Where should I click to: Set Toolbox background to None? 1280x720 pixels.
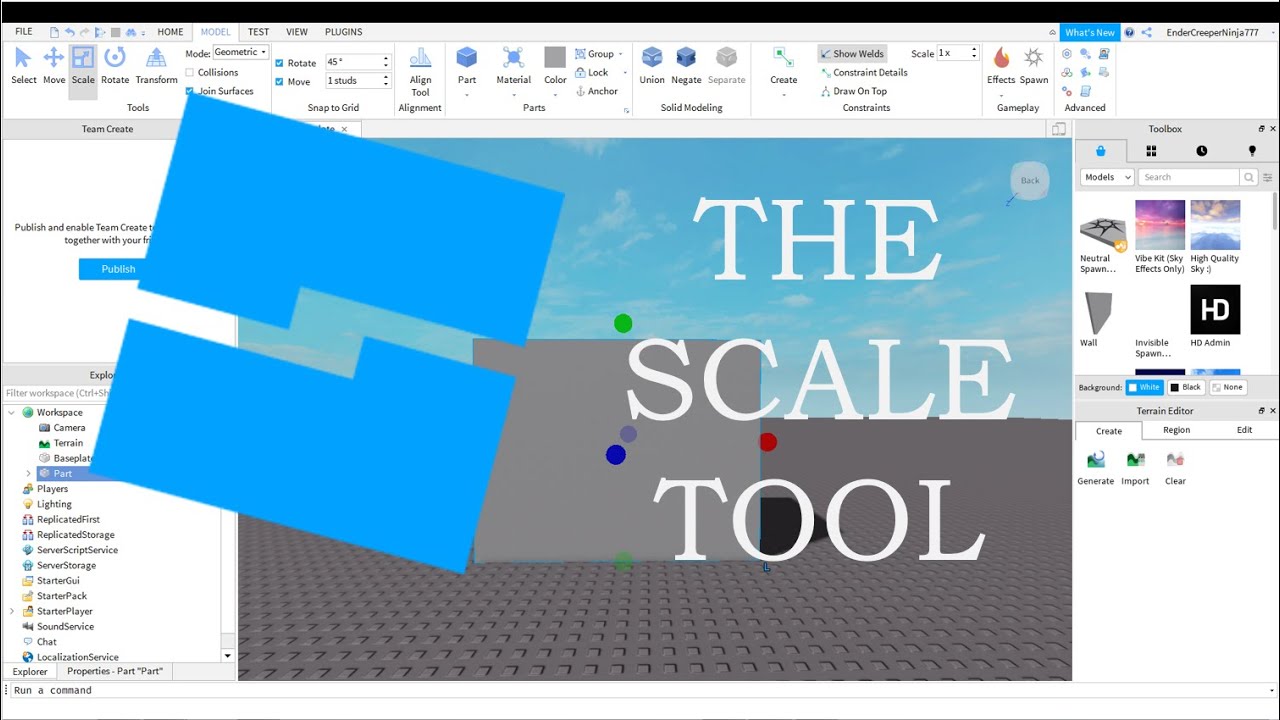pyautogui.click(x=1228, y=387)
